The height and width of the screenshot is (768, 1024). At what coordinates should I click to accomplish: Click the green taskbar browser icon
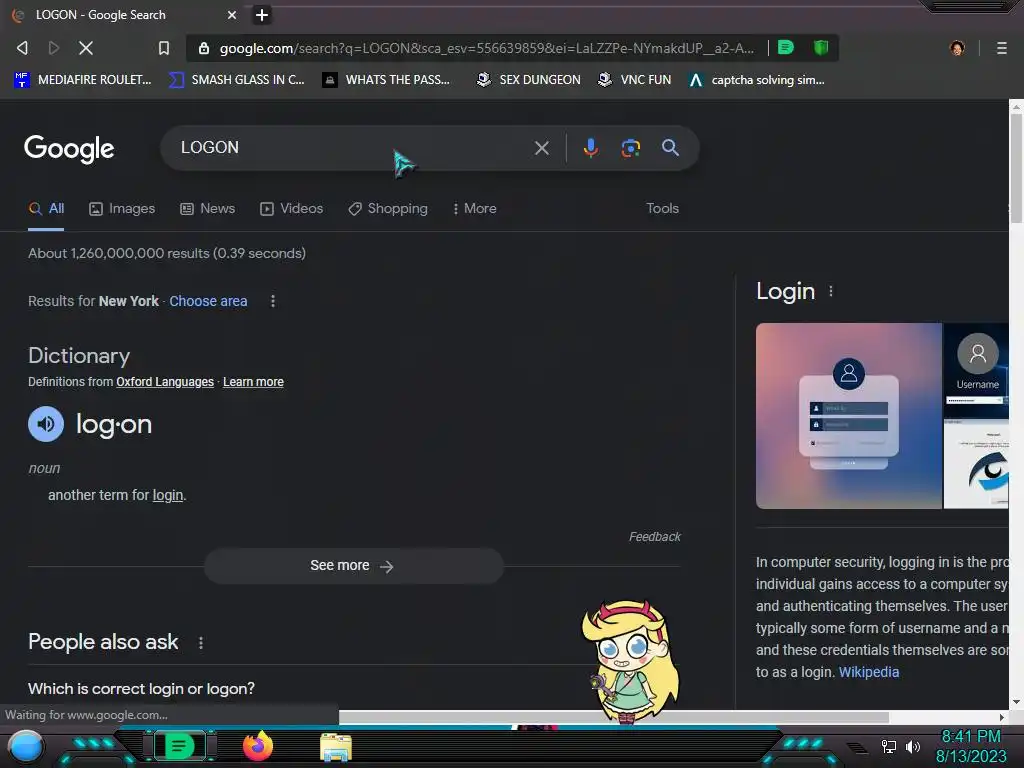pos(179,746)
